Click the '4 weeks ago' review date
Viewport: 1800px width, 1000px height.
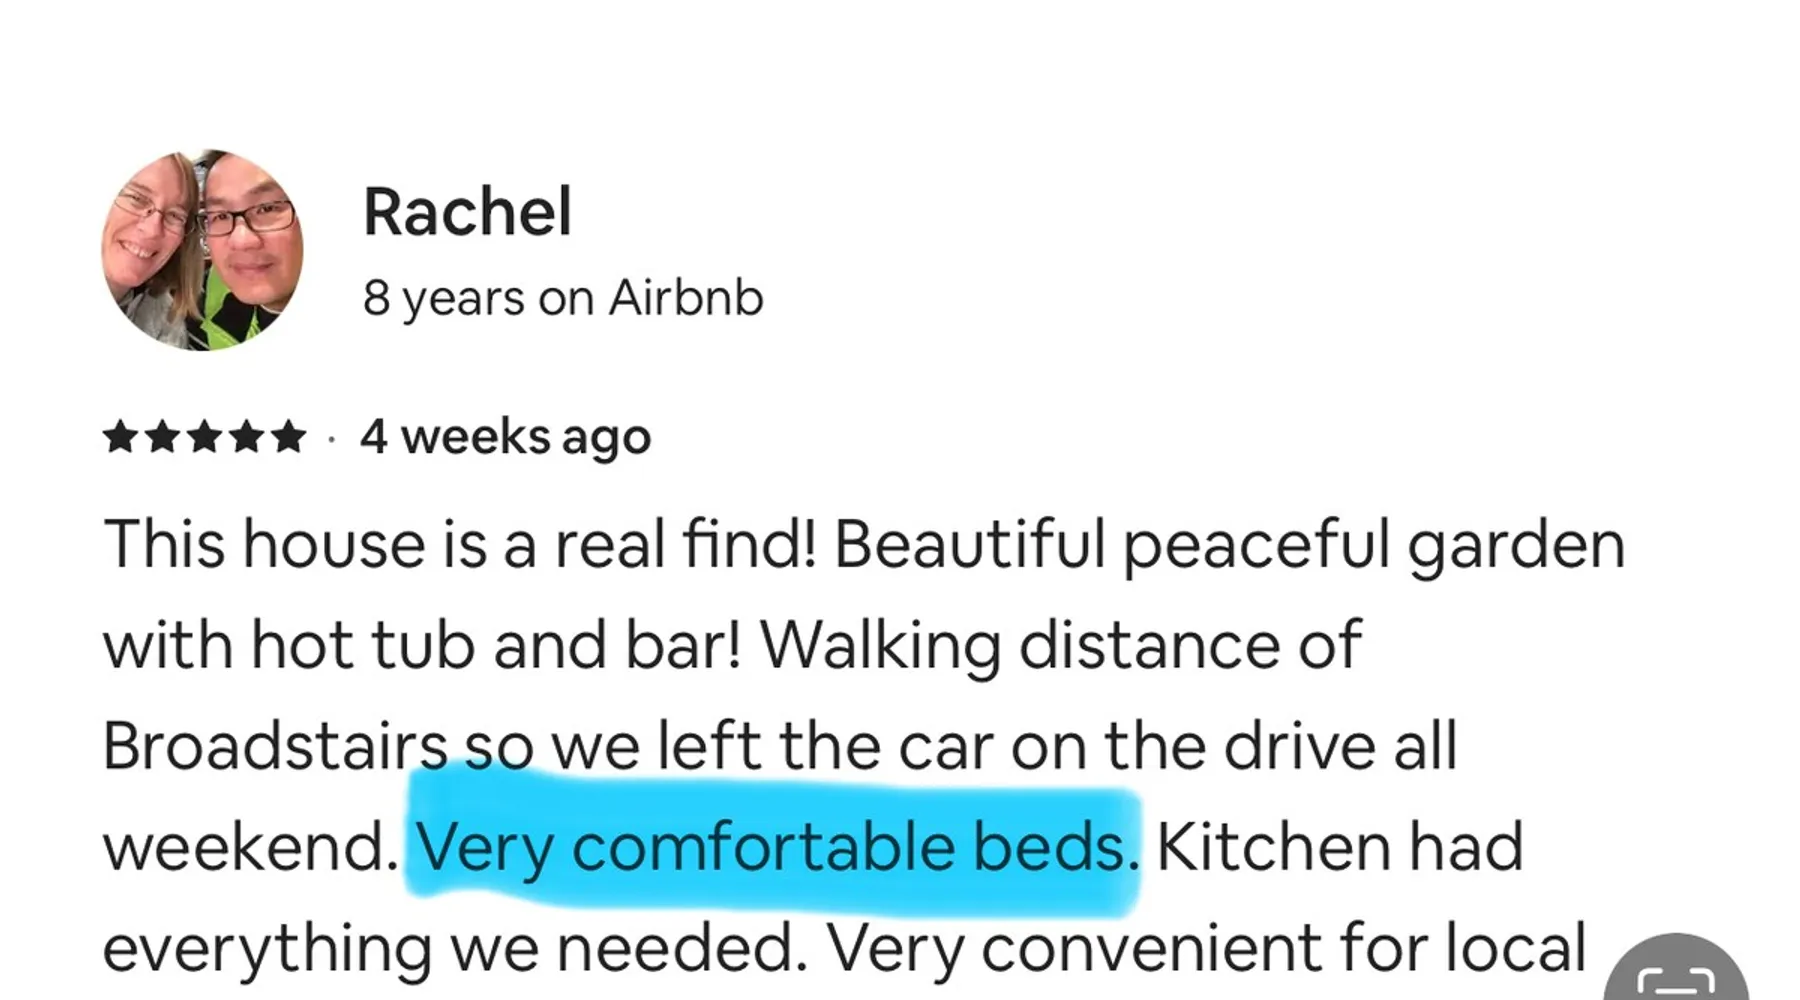click(x=506, y=437)
